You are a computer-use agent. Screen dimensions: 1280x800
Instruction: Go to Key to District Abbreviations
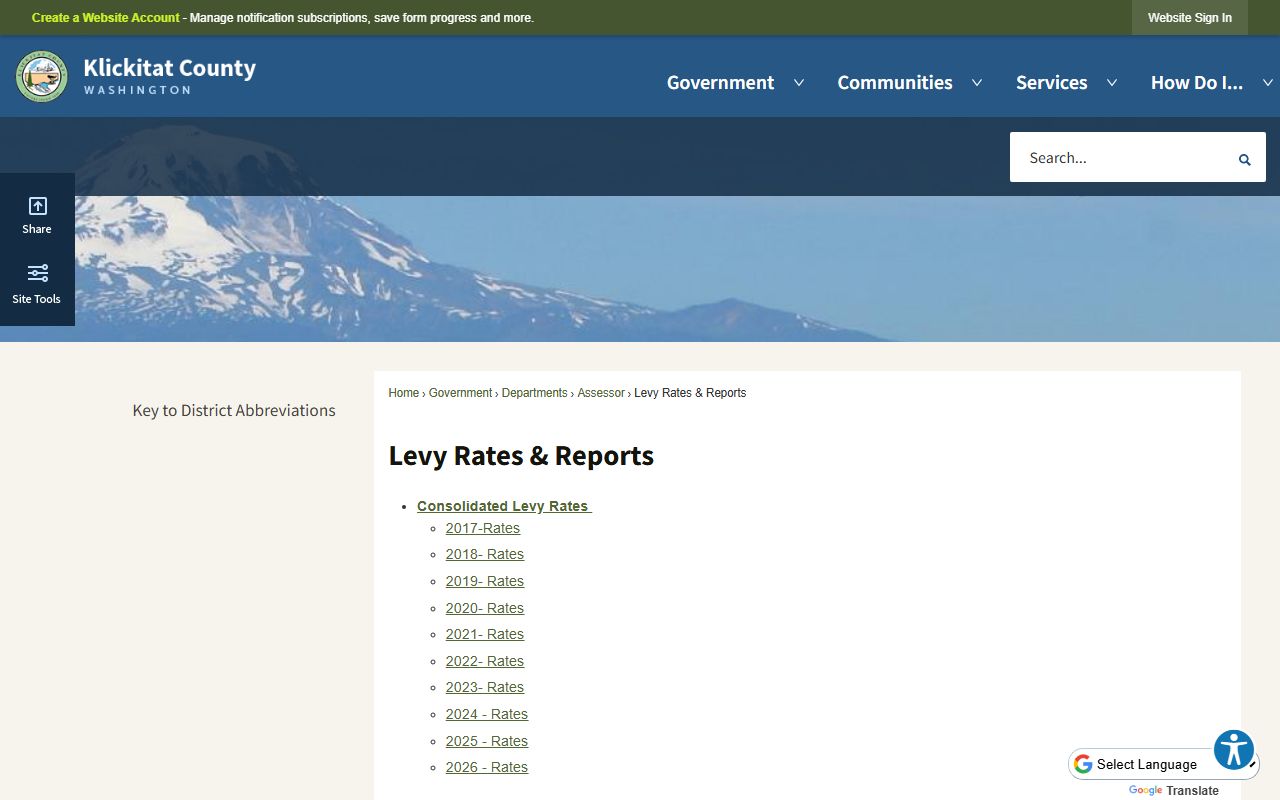pos(234,410)
